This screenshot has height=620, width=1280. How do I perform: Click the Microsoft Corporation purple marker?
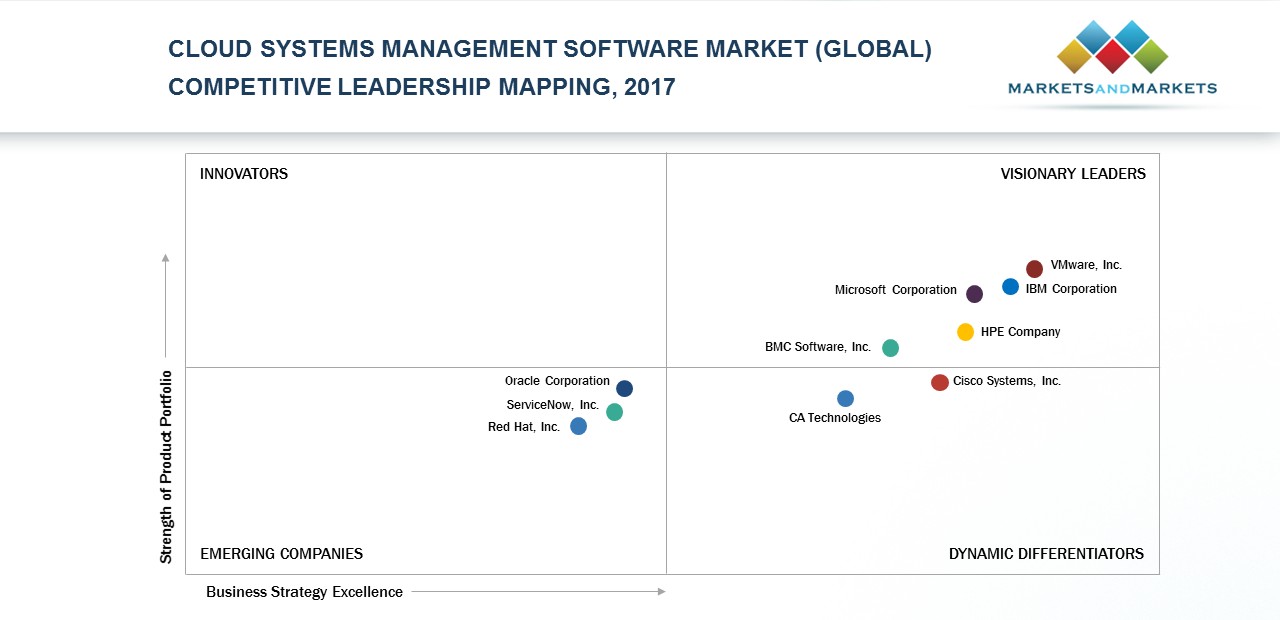tap(974, 293)
